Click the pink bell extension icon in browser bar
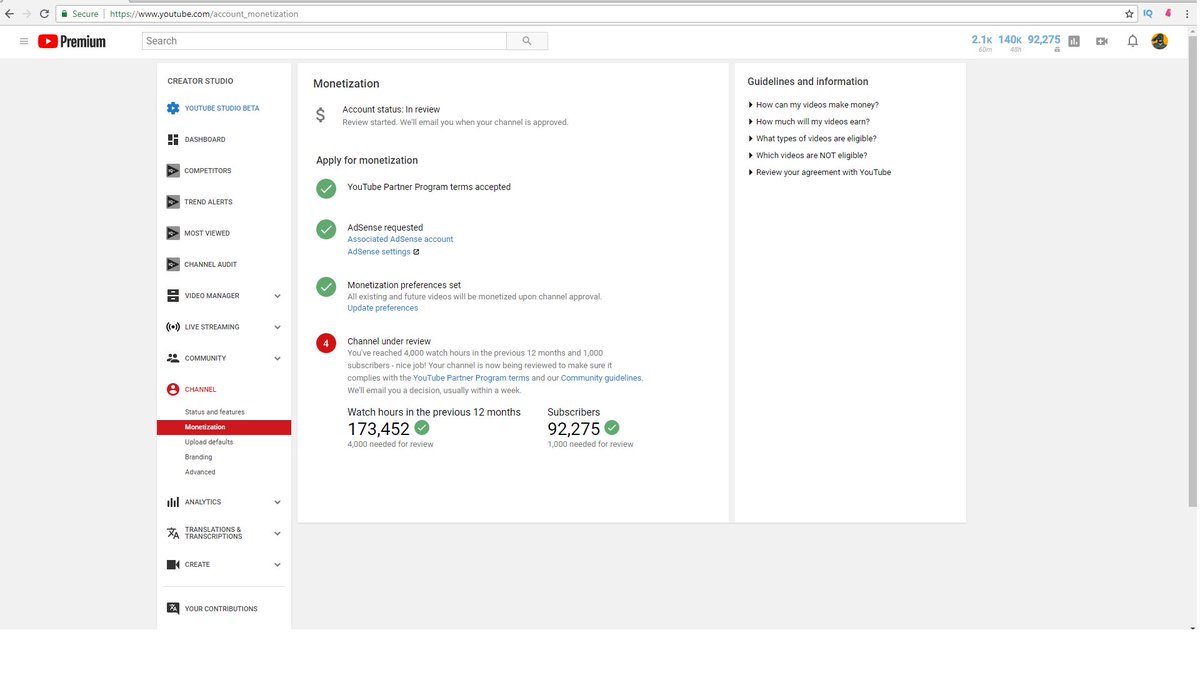The image size is (1200, 675). 1167,14
